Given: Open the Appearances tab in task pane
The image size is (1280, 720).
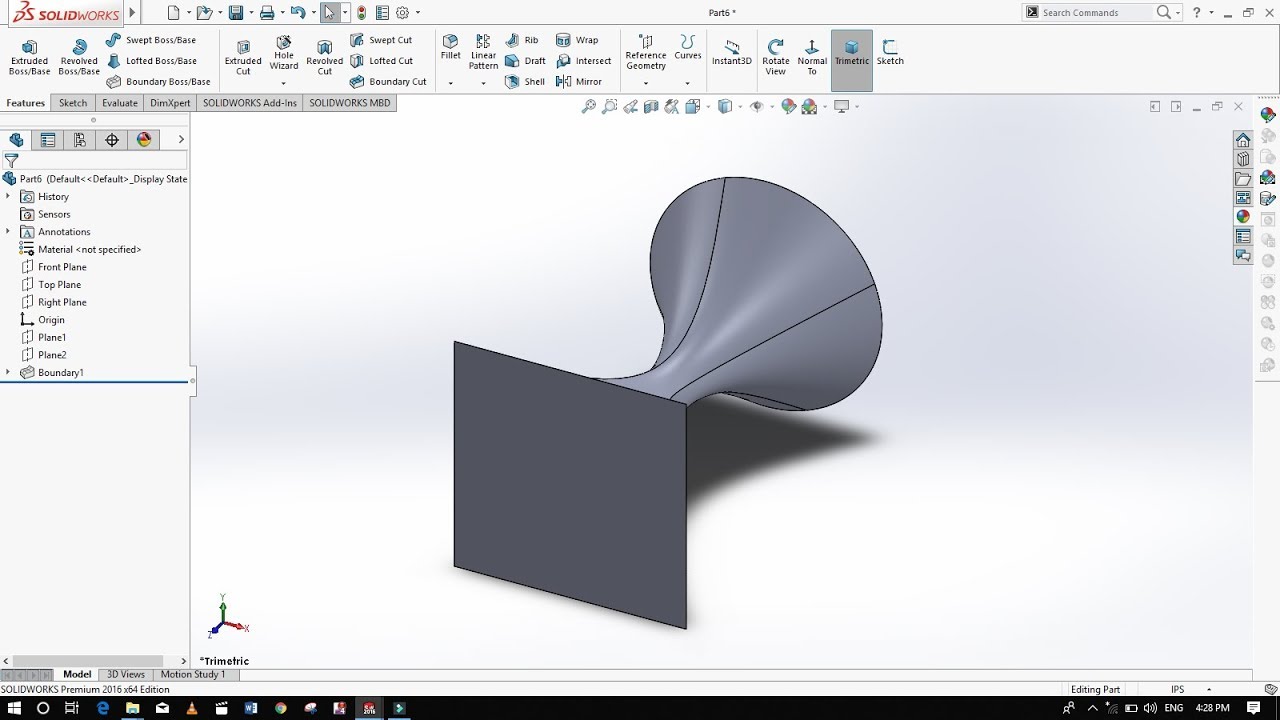Looking at the screenshot, I should pyautogui.click(x=1243, y=216).
